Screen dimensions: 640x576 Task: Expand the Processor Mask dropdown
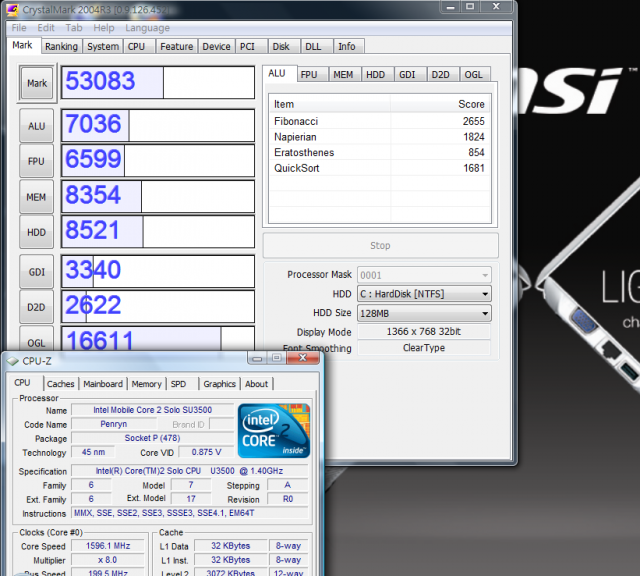pos(424,275)
